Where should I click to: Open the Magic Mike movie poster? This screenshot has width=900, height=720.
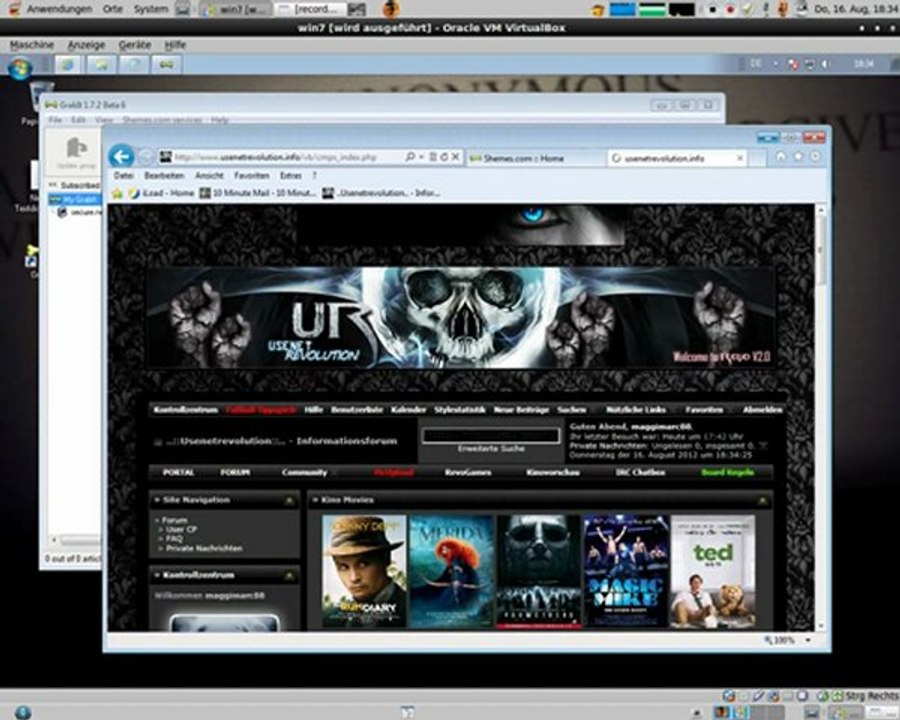626,571
